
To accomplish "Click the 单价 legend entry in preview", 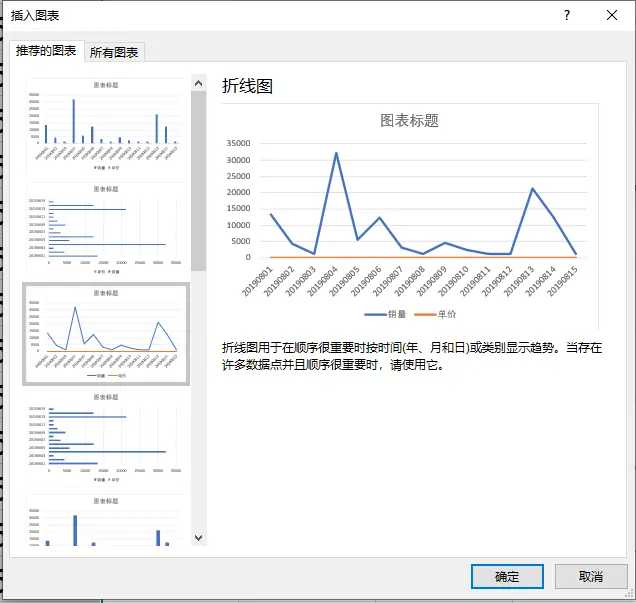I will point(435,314).
